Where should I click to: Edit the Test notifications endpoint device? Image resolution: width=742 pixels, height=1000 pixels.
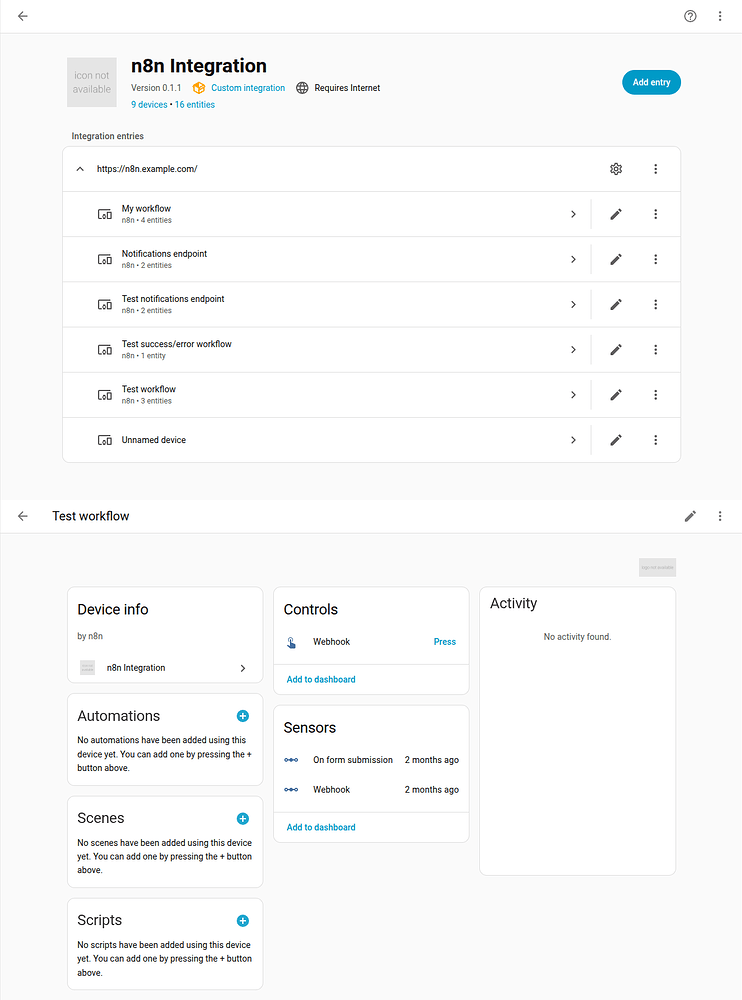click(616, 305)
